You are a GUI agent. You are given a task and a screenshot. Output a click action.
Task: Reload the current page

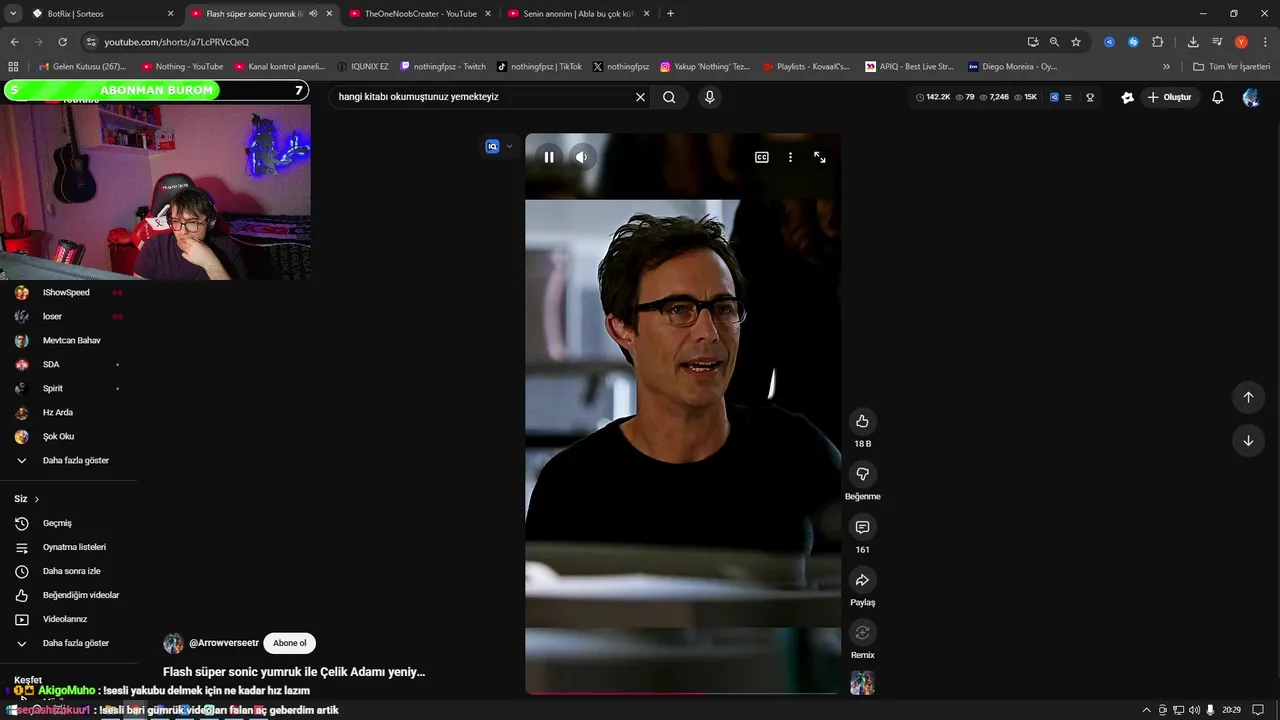pyautogui.click(x=62, y=42)
